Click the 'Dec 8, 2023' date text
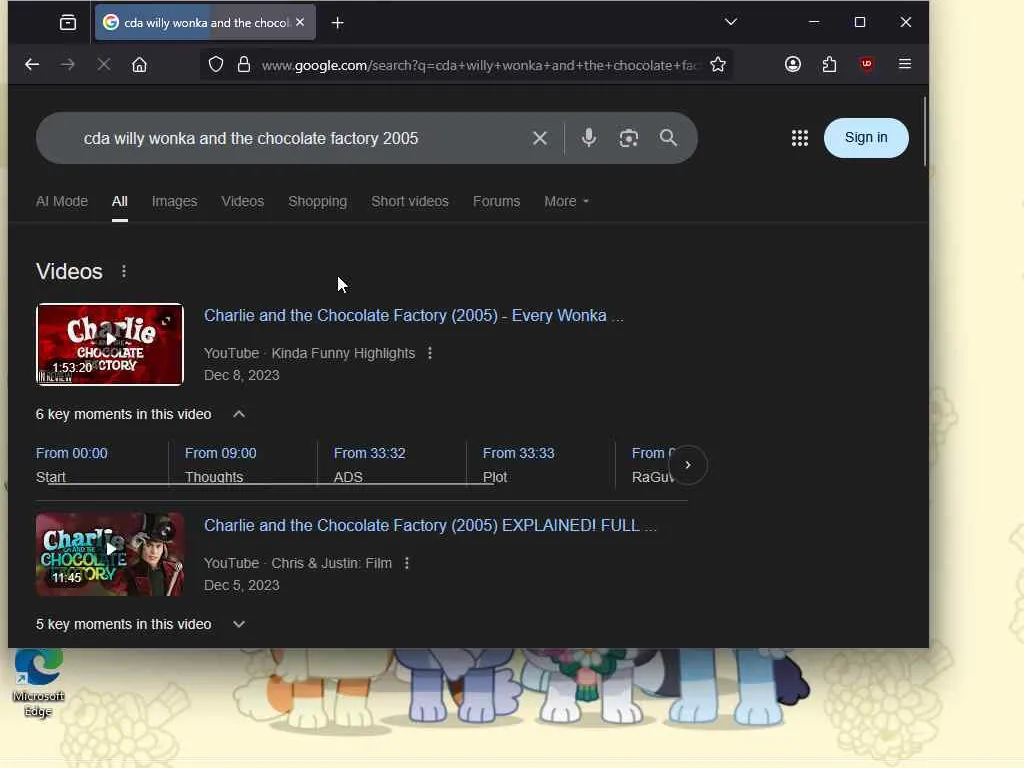The height and width of the screenshot is (768, 1024). coord(242,376)
